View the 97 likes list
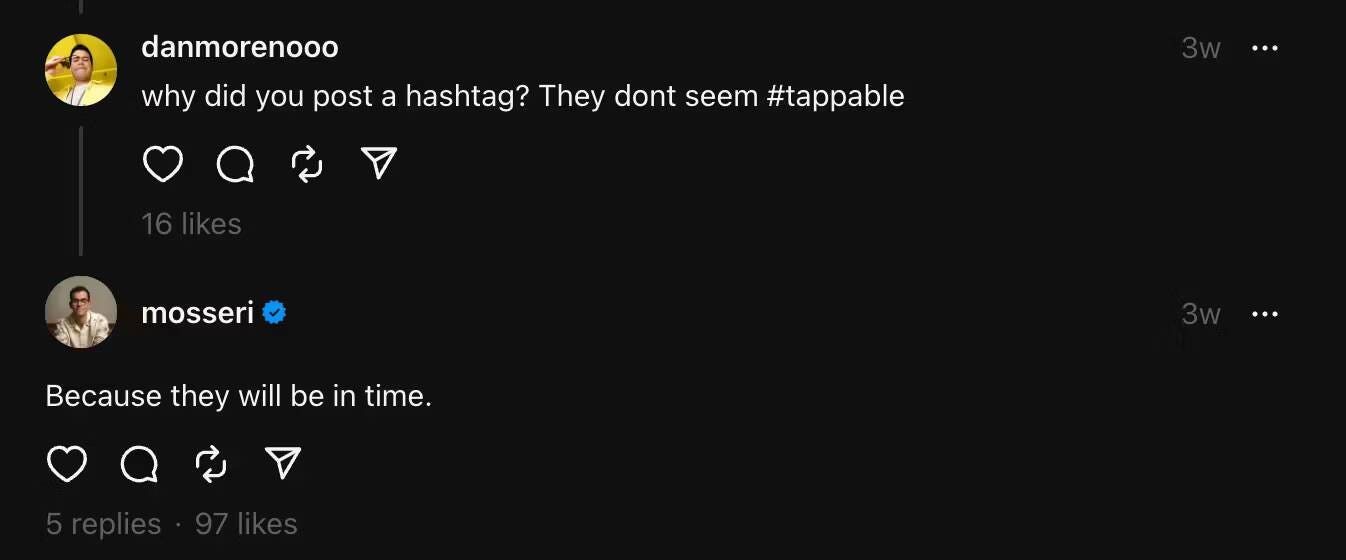 point(246,524)
